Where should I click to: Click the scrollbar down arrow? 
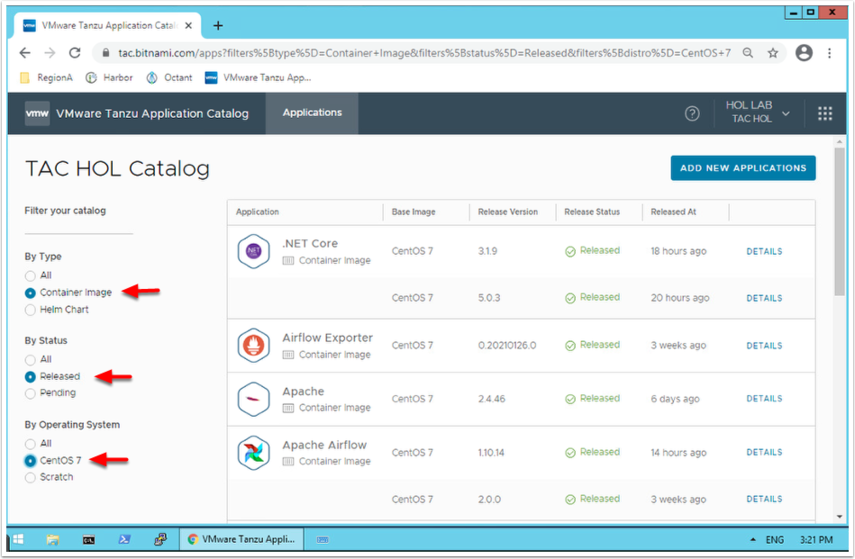[x=839, y=516]
